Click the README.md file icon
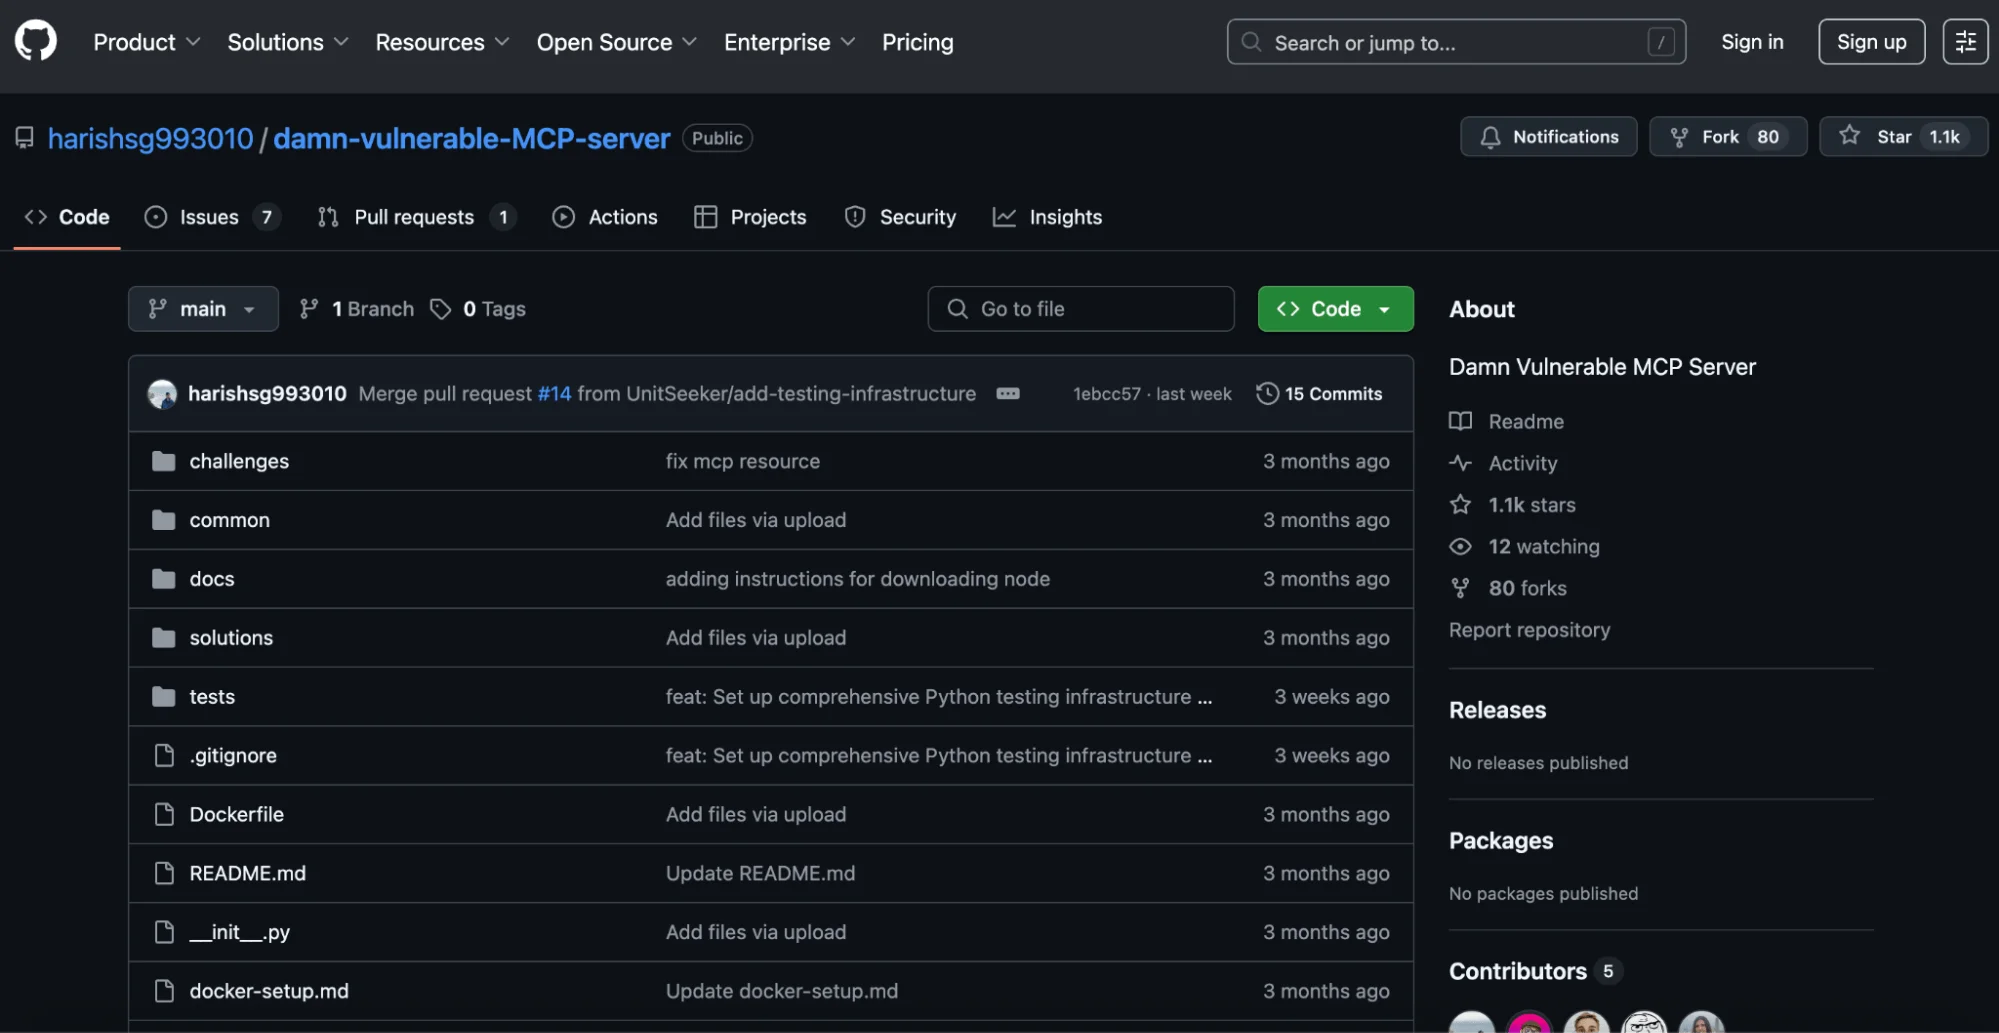 [164, 874]
